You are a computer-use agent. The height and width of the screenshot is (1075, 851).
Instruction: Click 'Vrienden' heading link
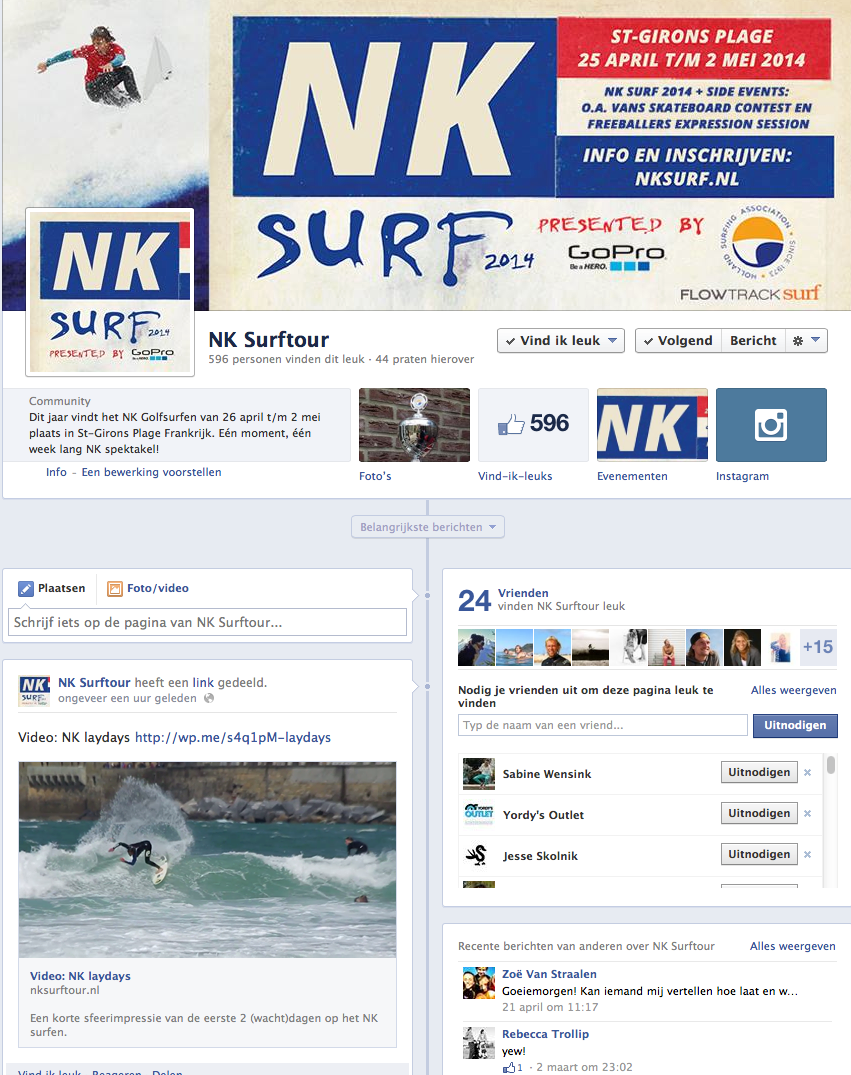tap(523, 593)
